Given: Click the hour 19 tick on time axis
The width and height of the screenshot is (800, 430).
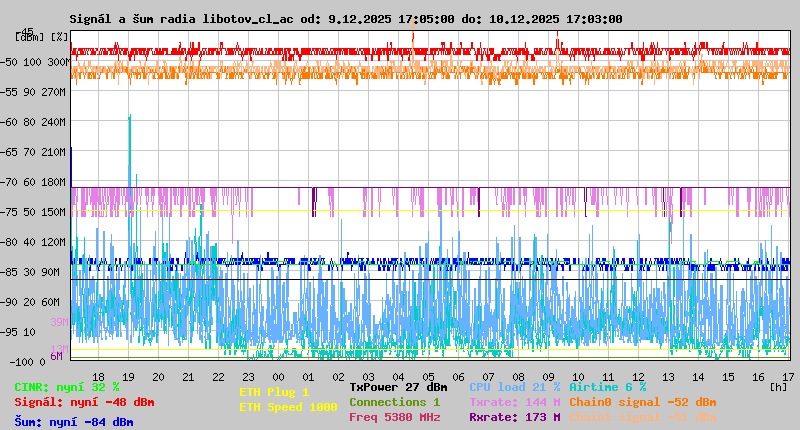Looking at the screenshot, I should [129, 377].
